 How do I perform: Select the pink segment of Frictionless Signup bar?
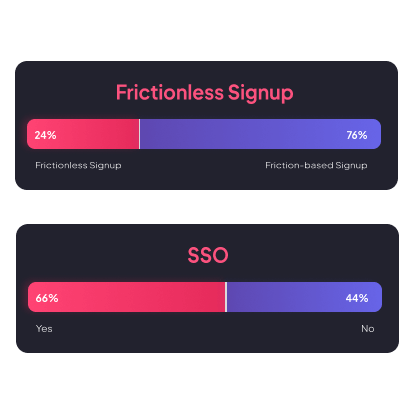tap(83, 134)
